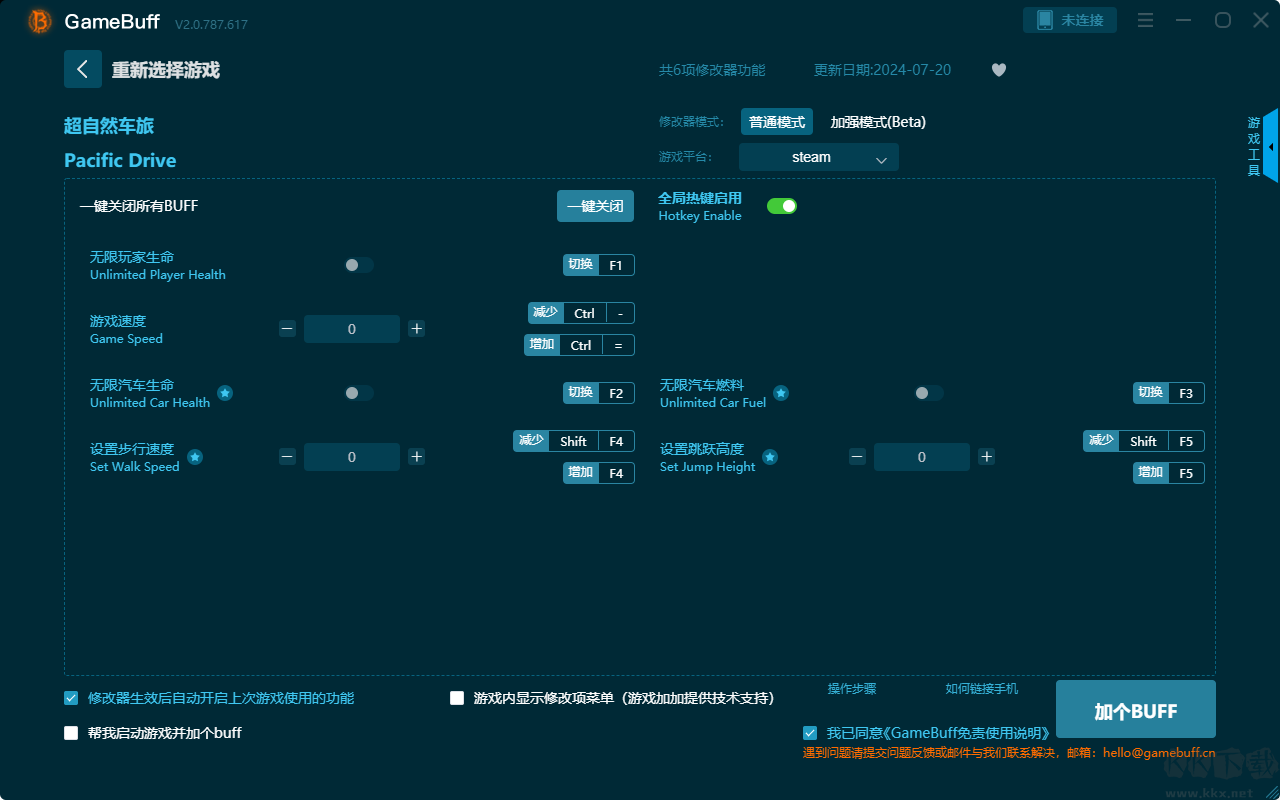Check the show in-game modifier menu checkbox
This screenshot has height=800, width=1280.
457,698
